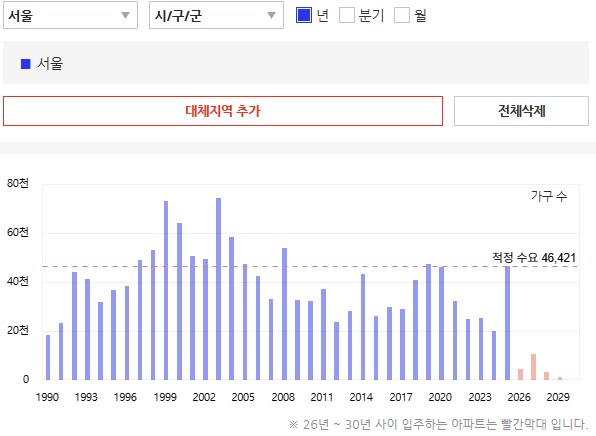Click the 1999 bar in the chart
Screen dimensions: 596x436
coord(166,290)
